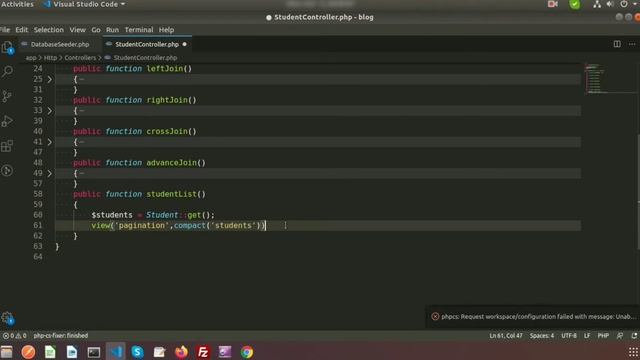Expand folded advanceJoin body at line 49
This screenshot has height=360, width=640.
(x=49, y=173)
